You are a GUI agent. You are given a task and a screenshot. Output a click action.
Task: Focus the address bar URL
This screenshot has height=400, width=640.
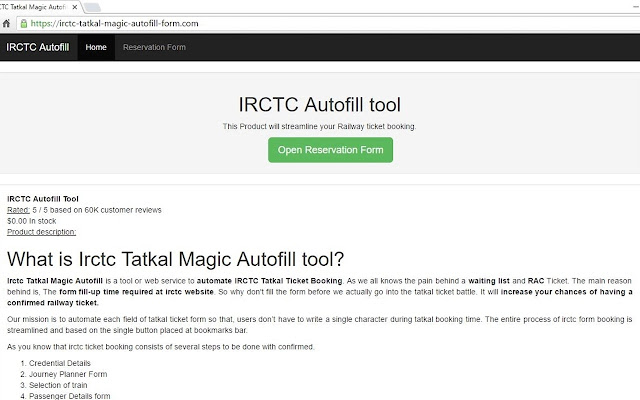click(115, 24)
